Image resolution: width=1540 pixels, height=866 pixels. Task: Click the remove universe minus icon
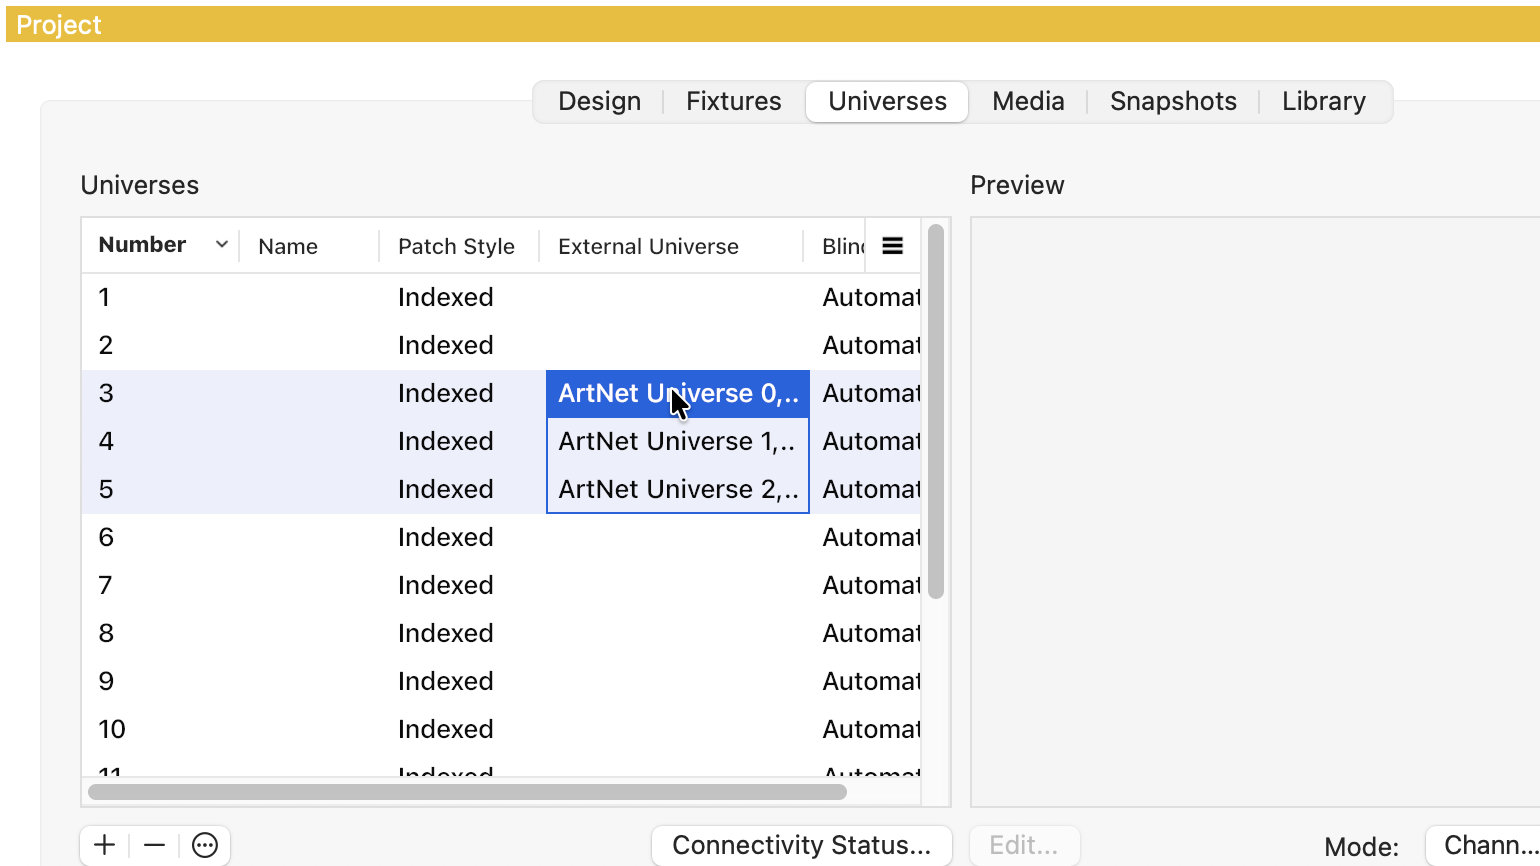tap(154, 845)
